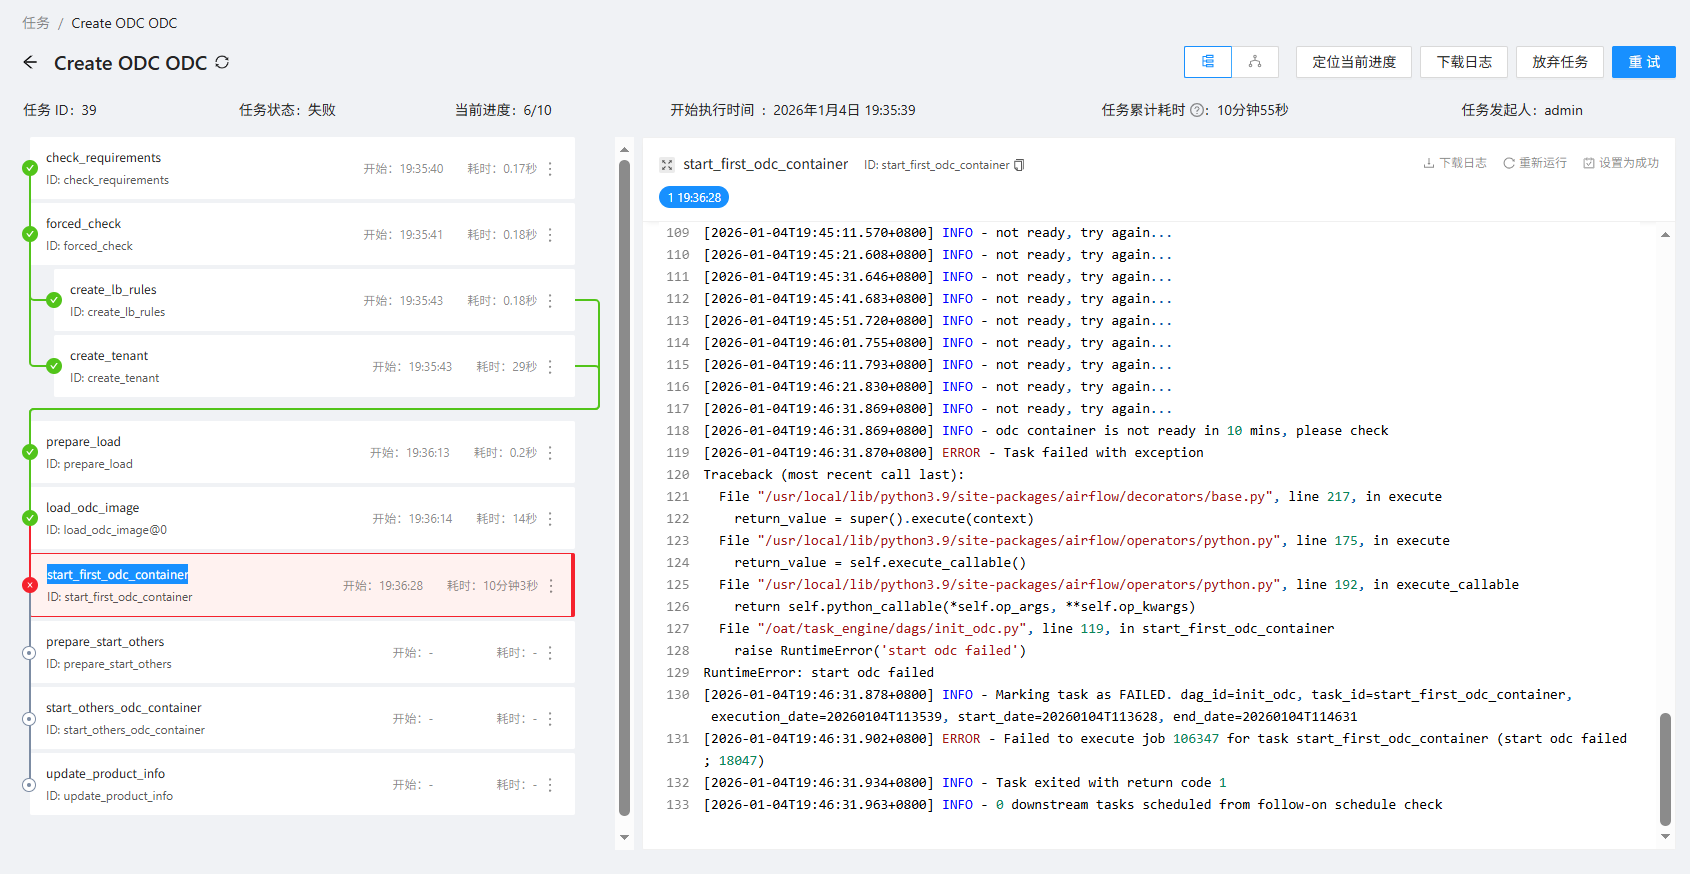Click the task list vertical scrollbar
The height and width of the screenshot is (874, 1690).
[624, 490]
